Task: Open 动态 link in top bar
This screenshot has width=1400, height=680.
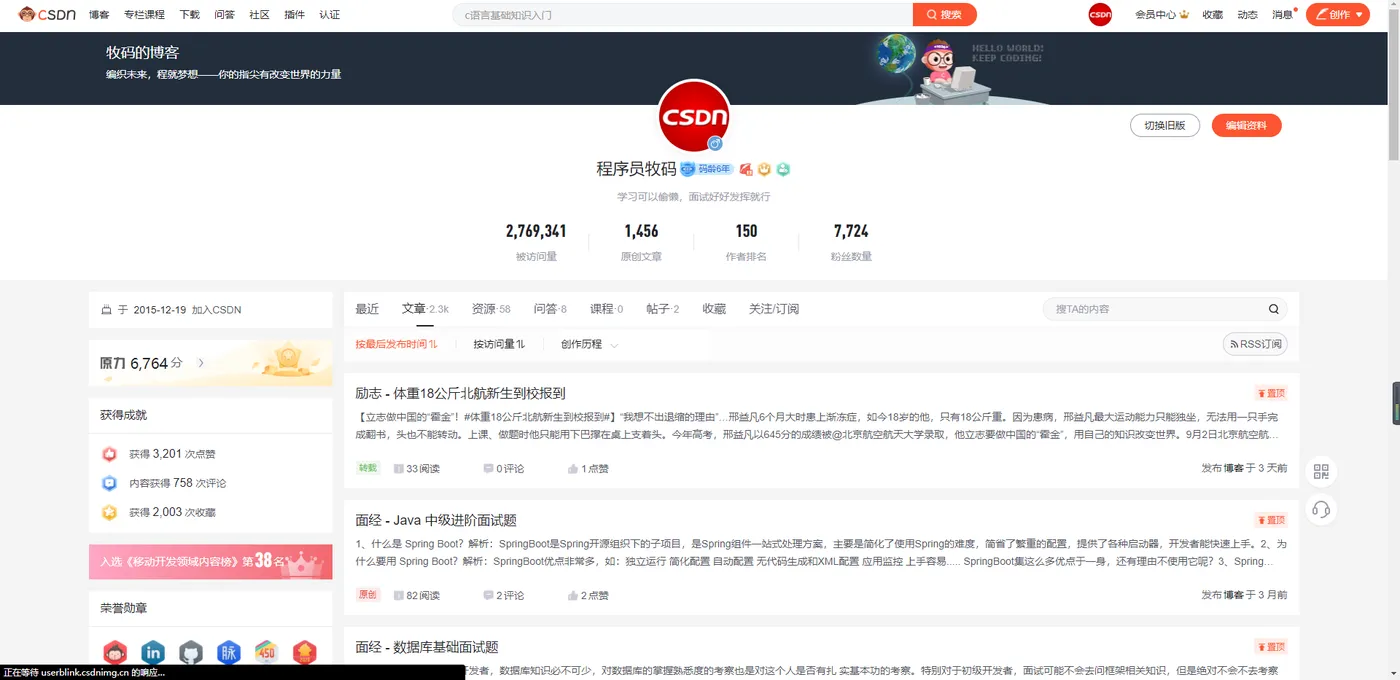Action: [x=1247, y=15]
